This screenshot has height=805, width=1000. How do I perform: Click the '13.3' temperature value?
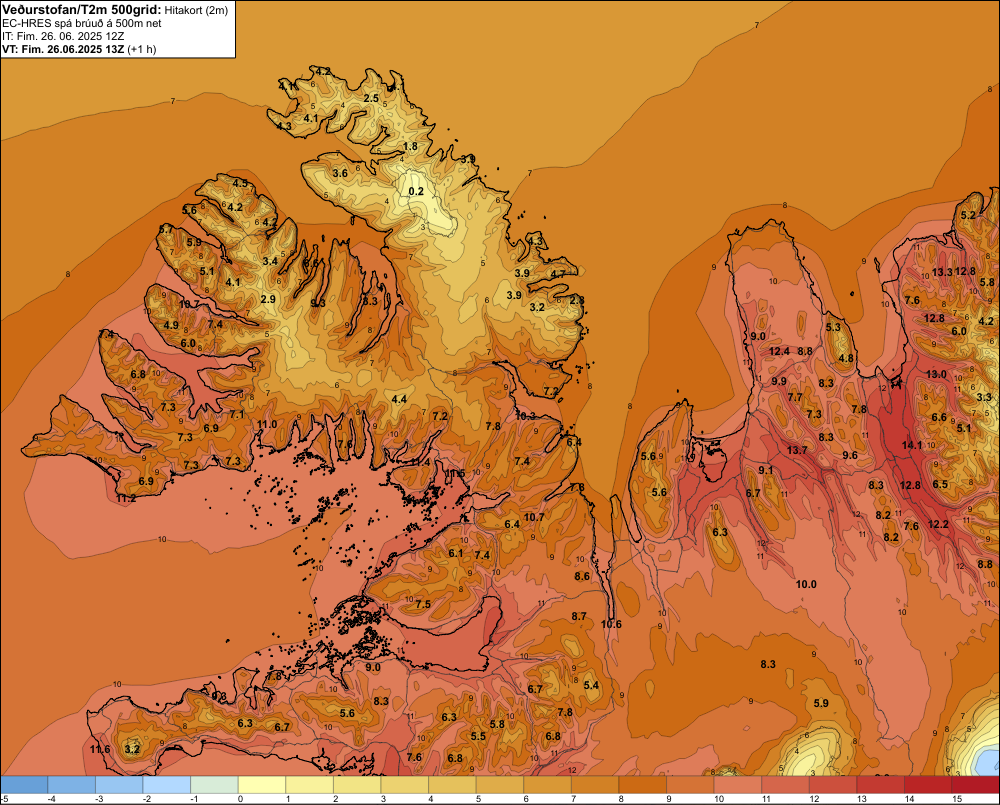[943, 272]
